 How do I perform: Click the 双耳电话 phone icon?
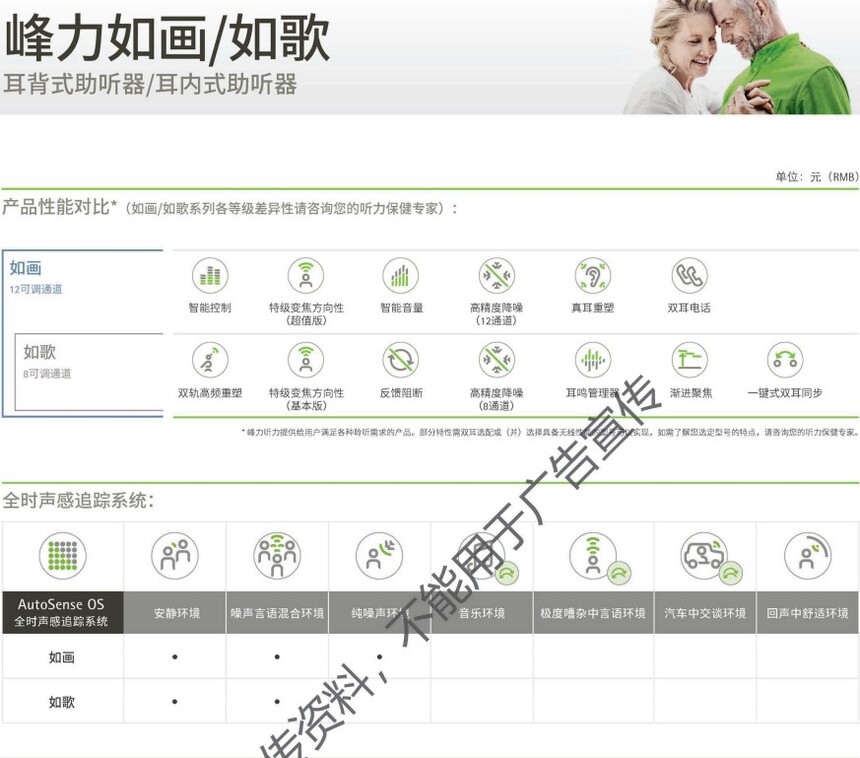coord(689,275)
